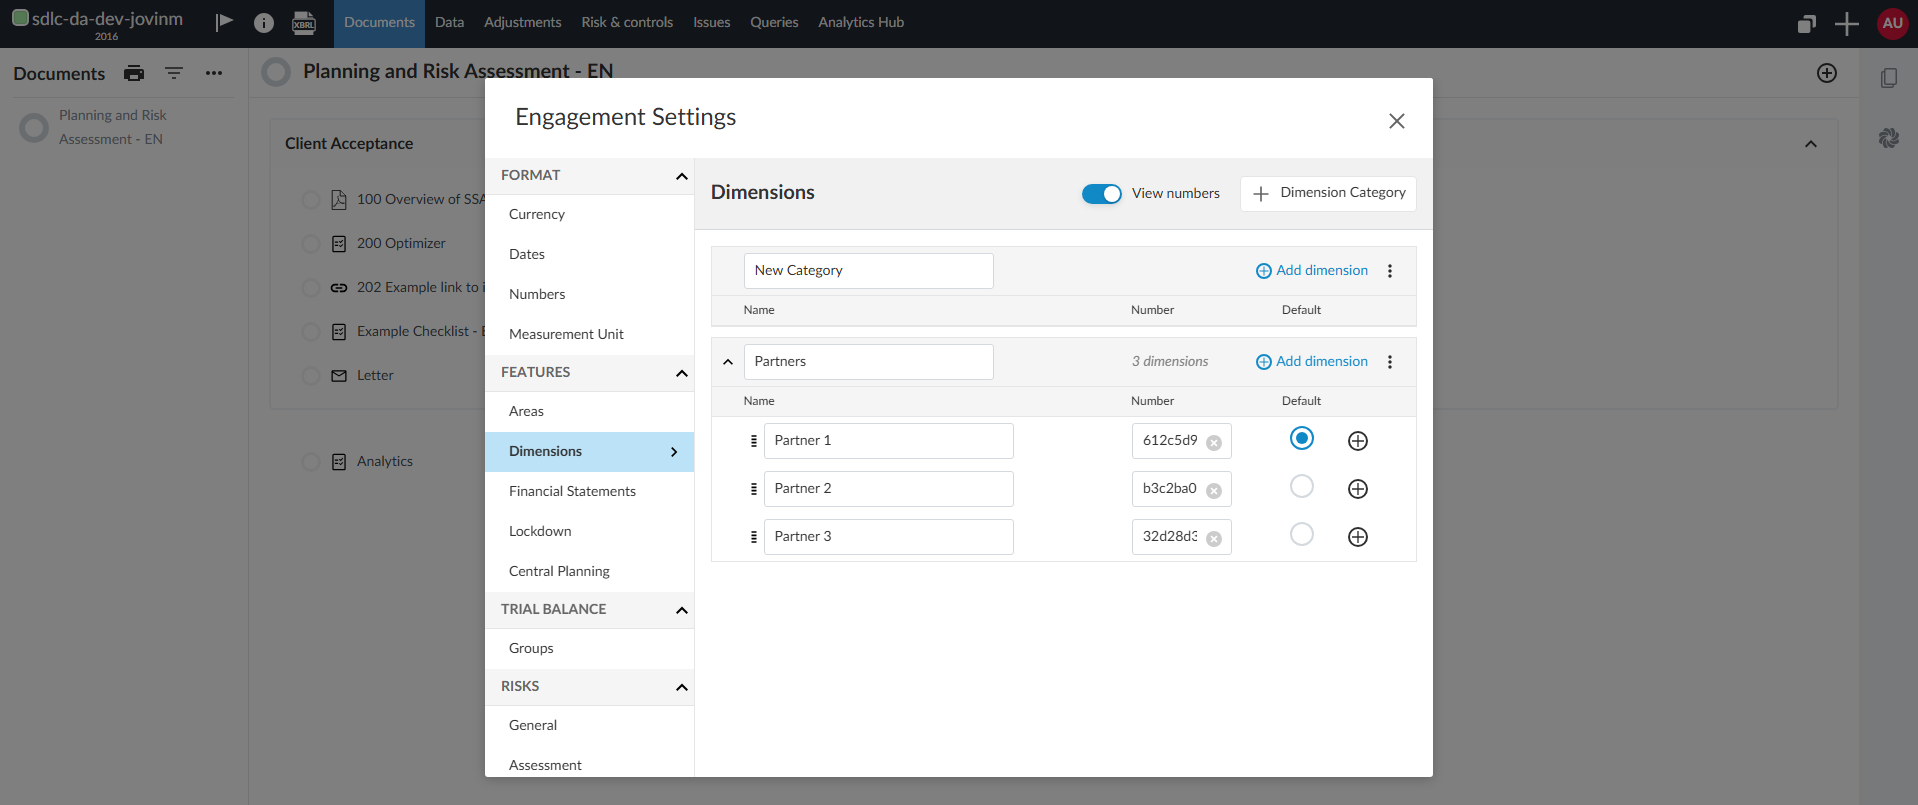
Task: Open the 202 Example link document
Action: [420, 288]
